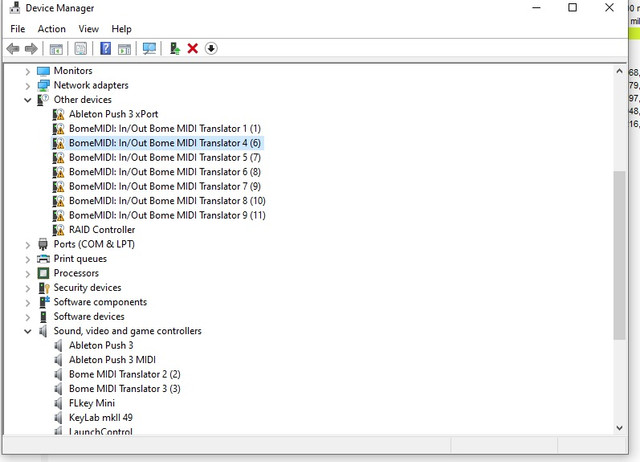Click the Monitors category icon
This screenshot has width=640, height=462.
pos(43,71)
